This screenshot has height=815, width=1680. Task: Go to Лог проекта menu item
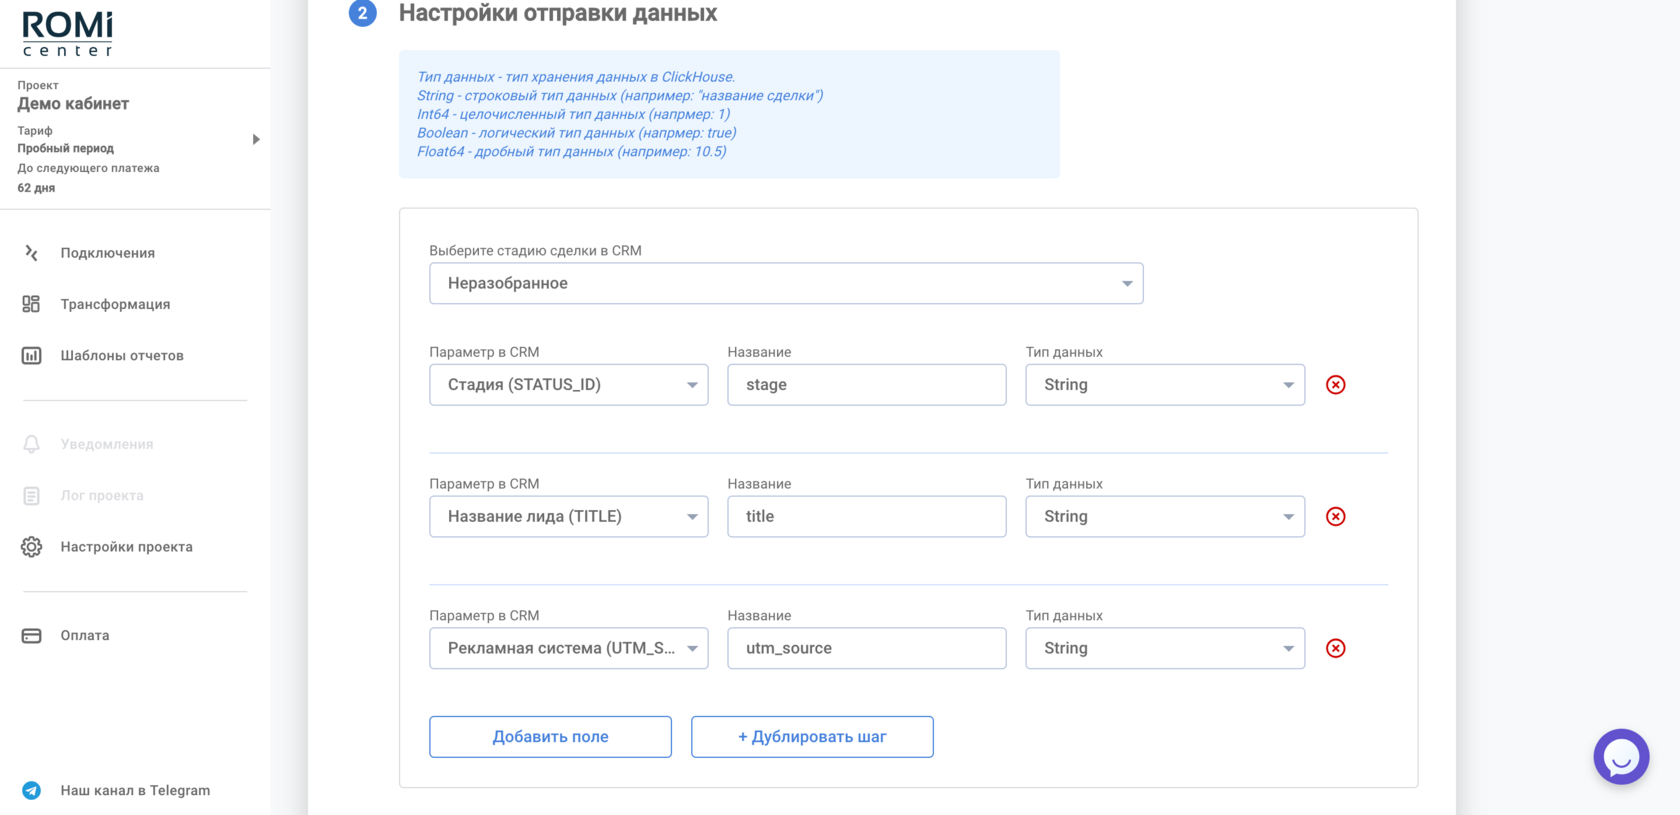[102, 496]
